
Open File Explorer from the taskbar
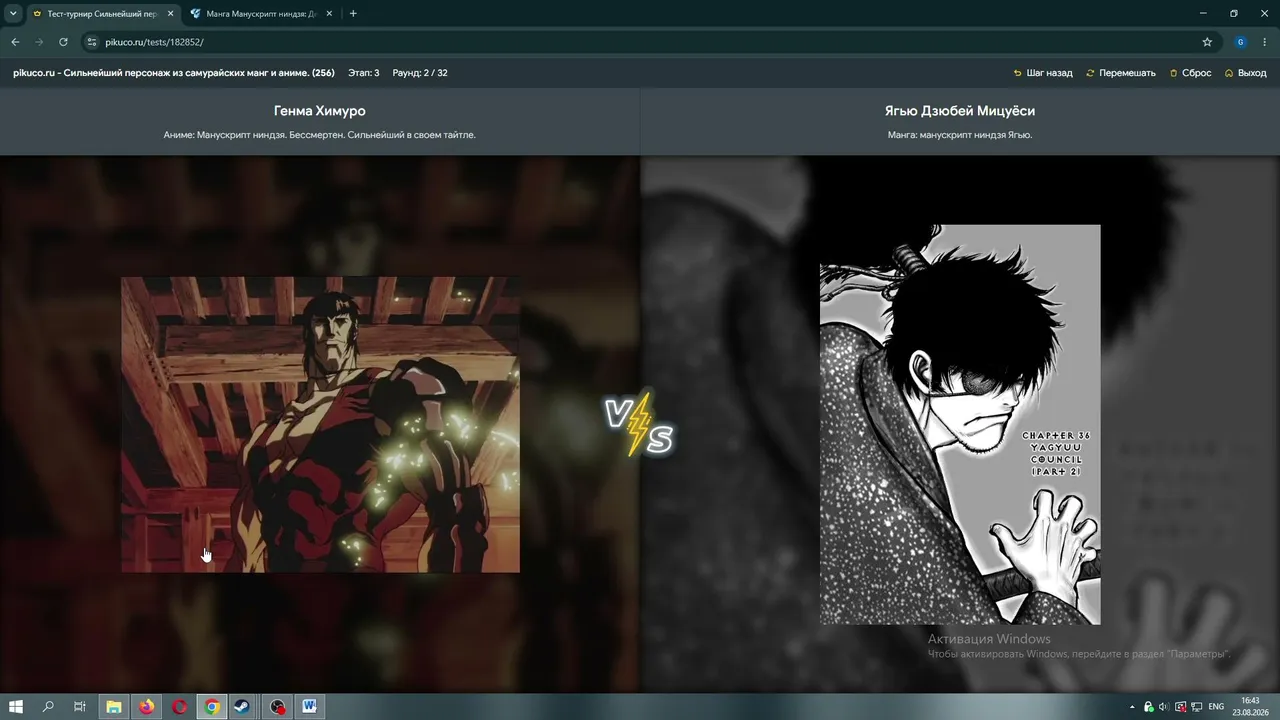tap(114, 707)
